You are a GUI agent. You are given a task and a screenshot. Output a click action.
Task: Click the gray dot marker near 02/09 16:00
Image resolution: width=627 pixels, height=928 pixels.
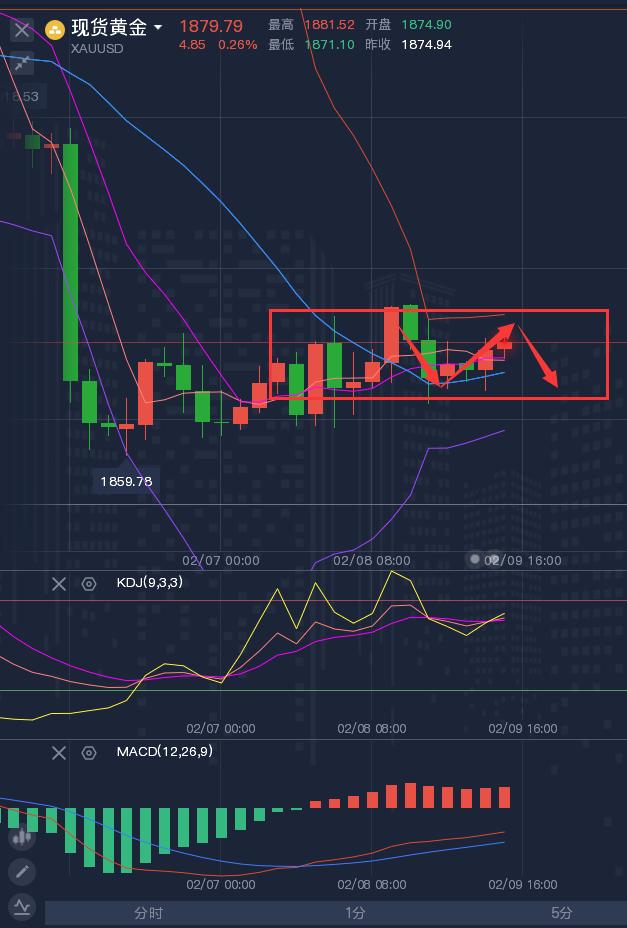coord(474,559)
